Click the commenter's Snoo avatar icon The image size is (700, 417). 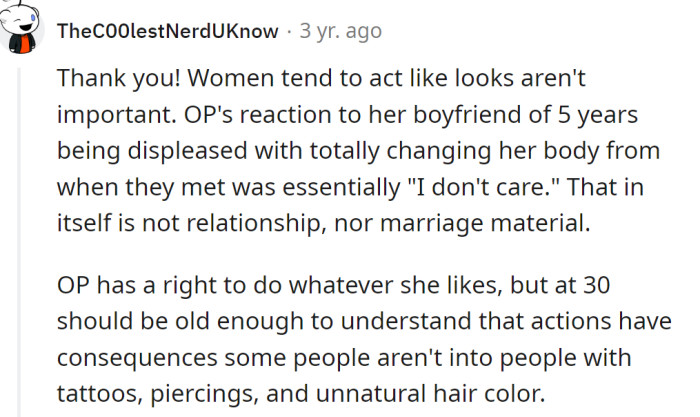(20, 29)
